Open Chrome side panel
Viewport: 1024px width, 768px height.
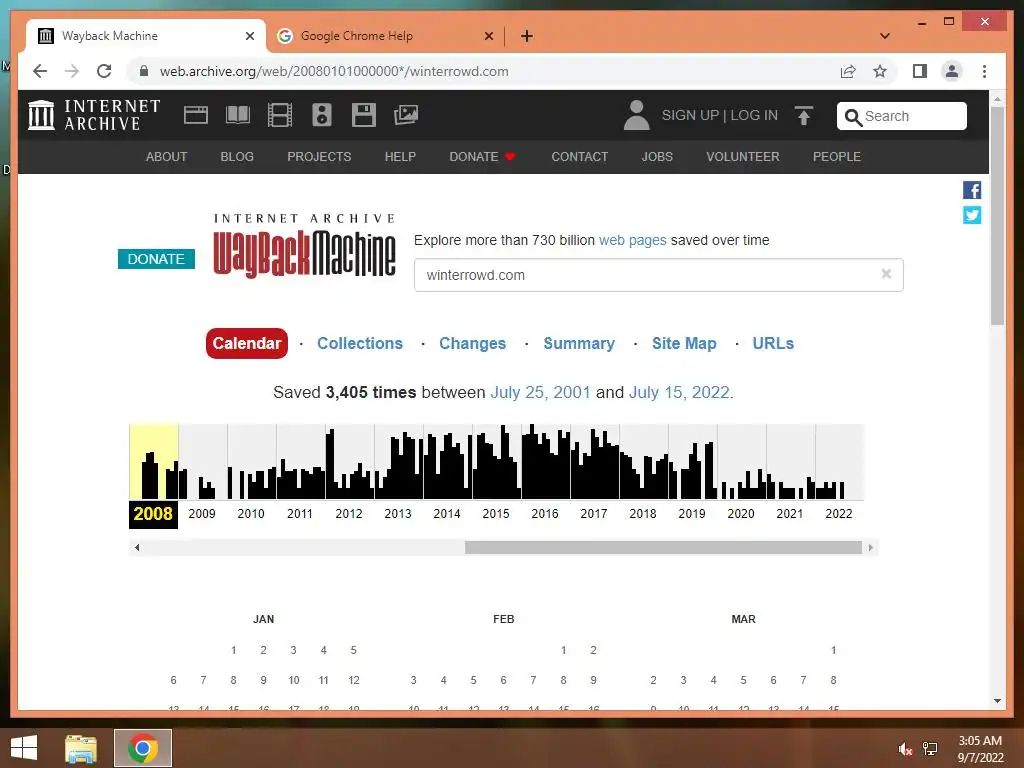pos(920,71)
